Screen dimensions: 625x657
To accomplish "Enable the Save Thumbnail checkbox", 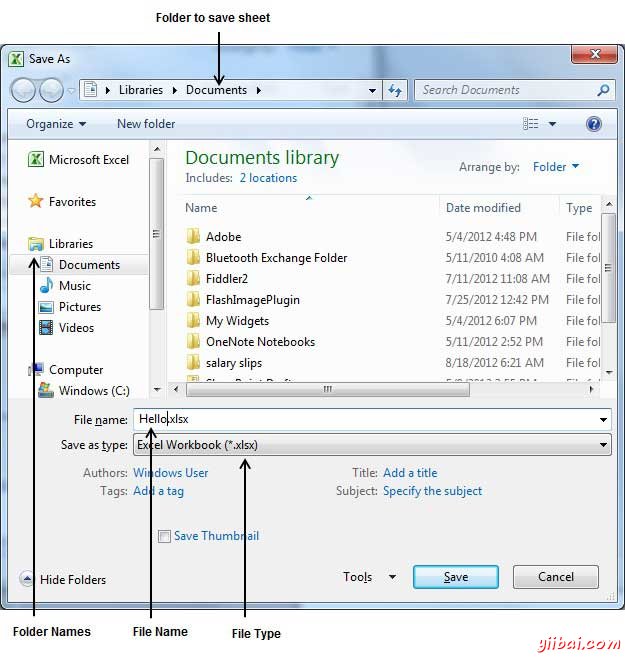I will point(164,537).
